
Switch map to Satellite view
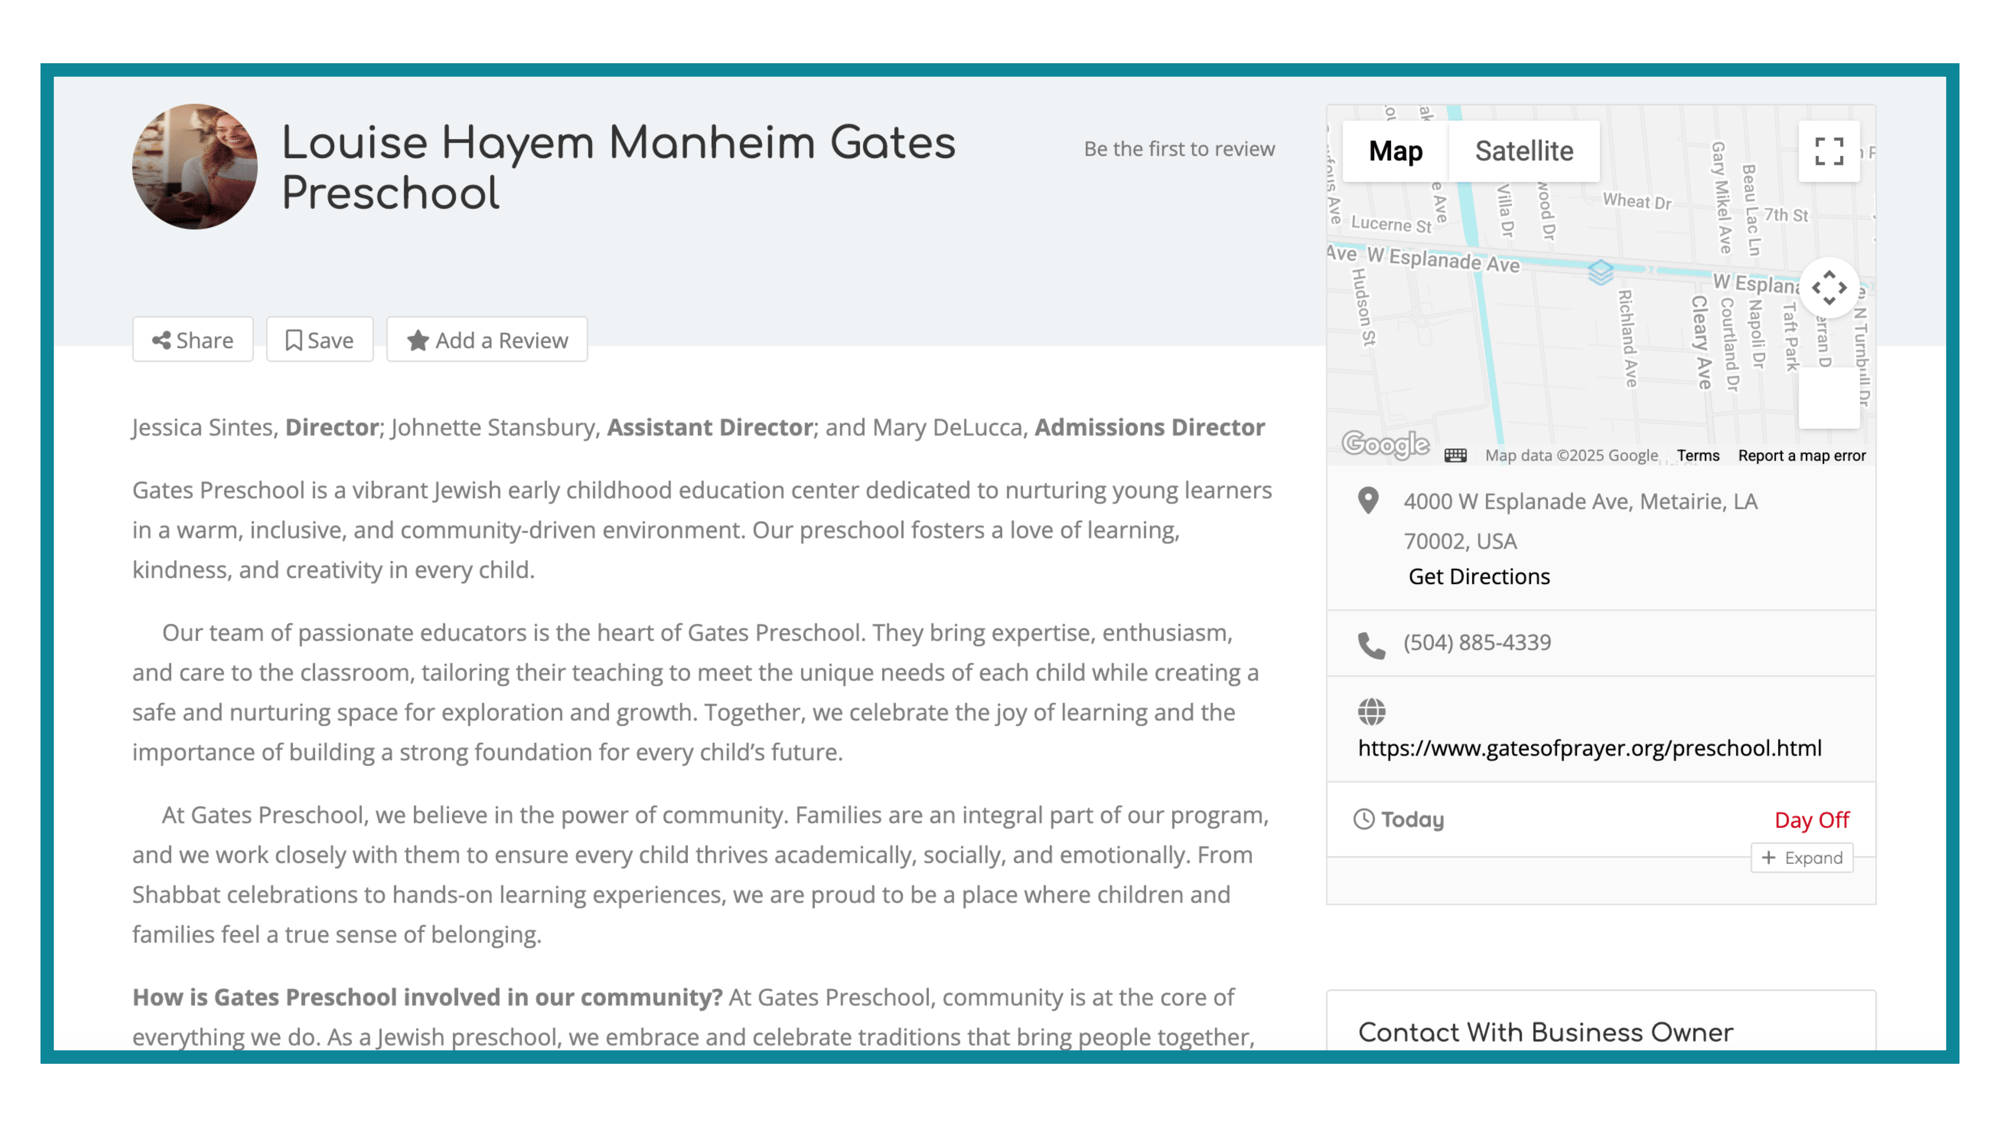coord(1524,151)
